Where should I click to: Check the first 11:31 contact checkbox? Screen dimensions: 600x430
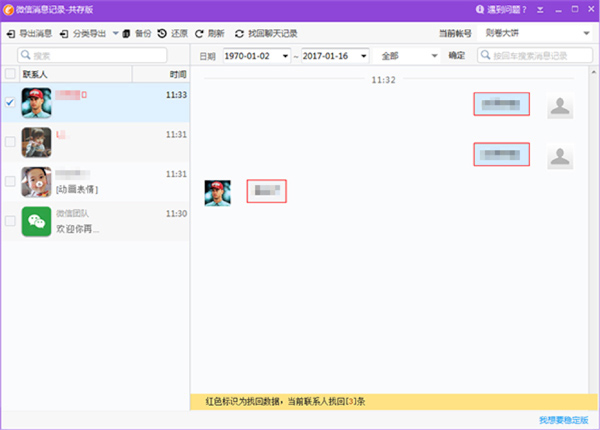tap(10, 142)
